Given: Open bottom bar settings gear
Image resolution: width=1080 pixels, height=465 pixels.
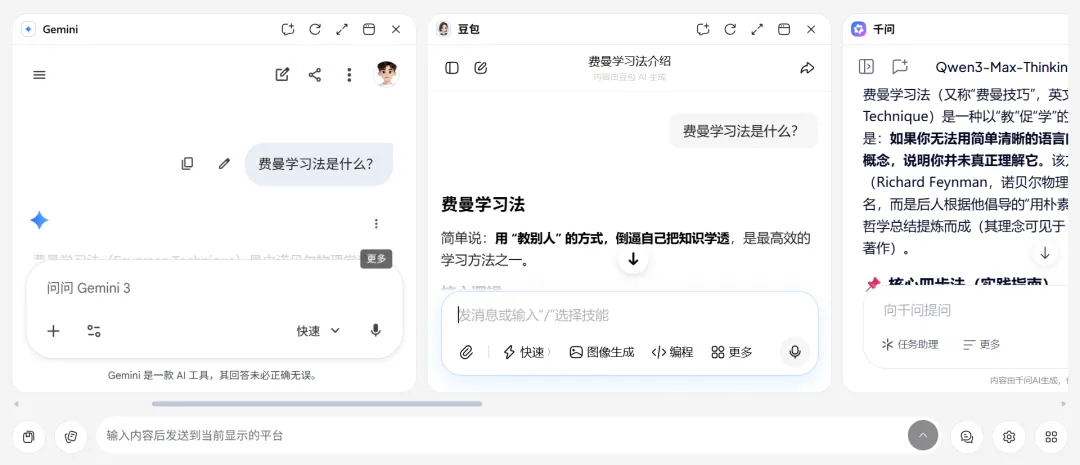Looking at the screenshot, I should [x=1009, y=437].
